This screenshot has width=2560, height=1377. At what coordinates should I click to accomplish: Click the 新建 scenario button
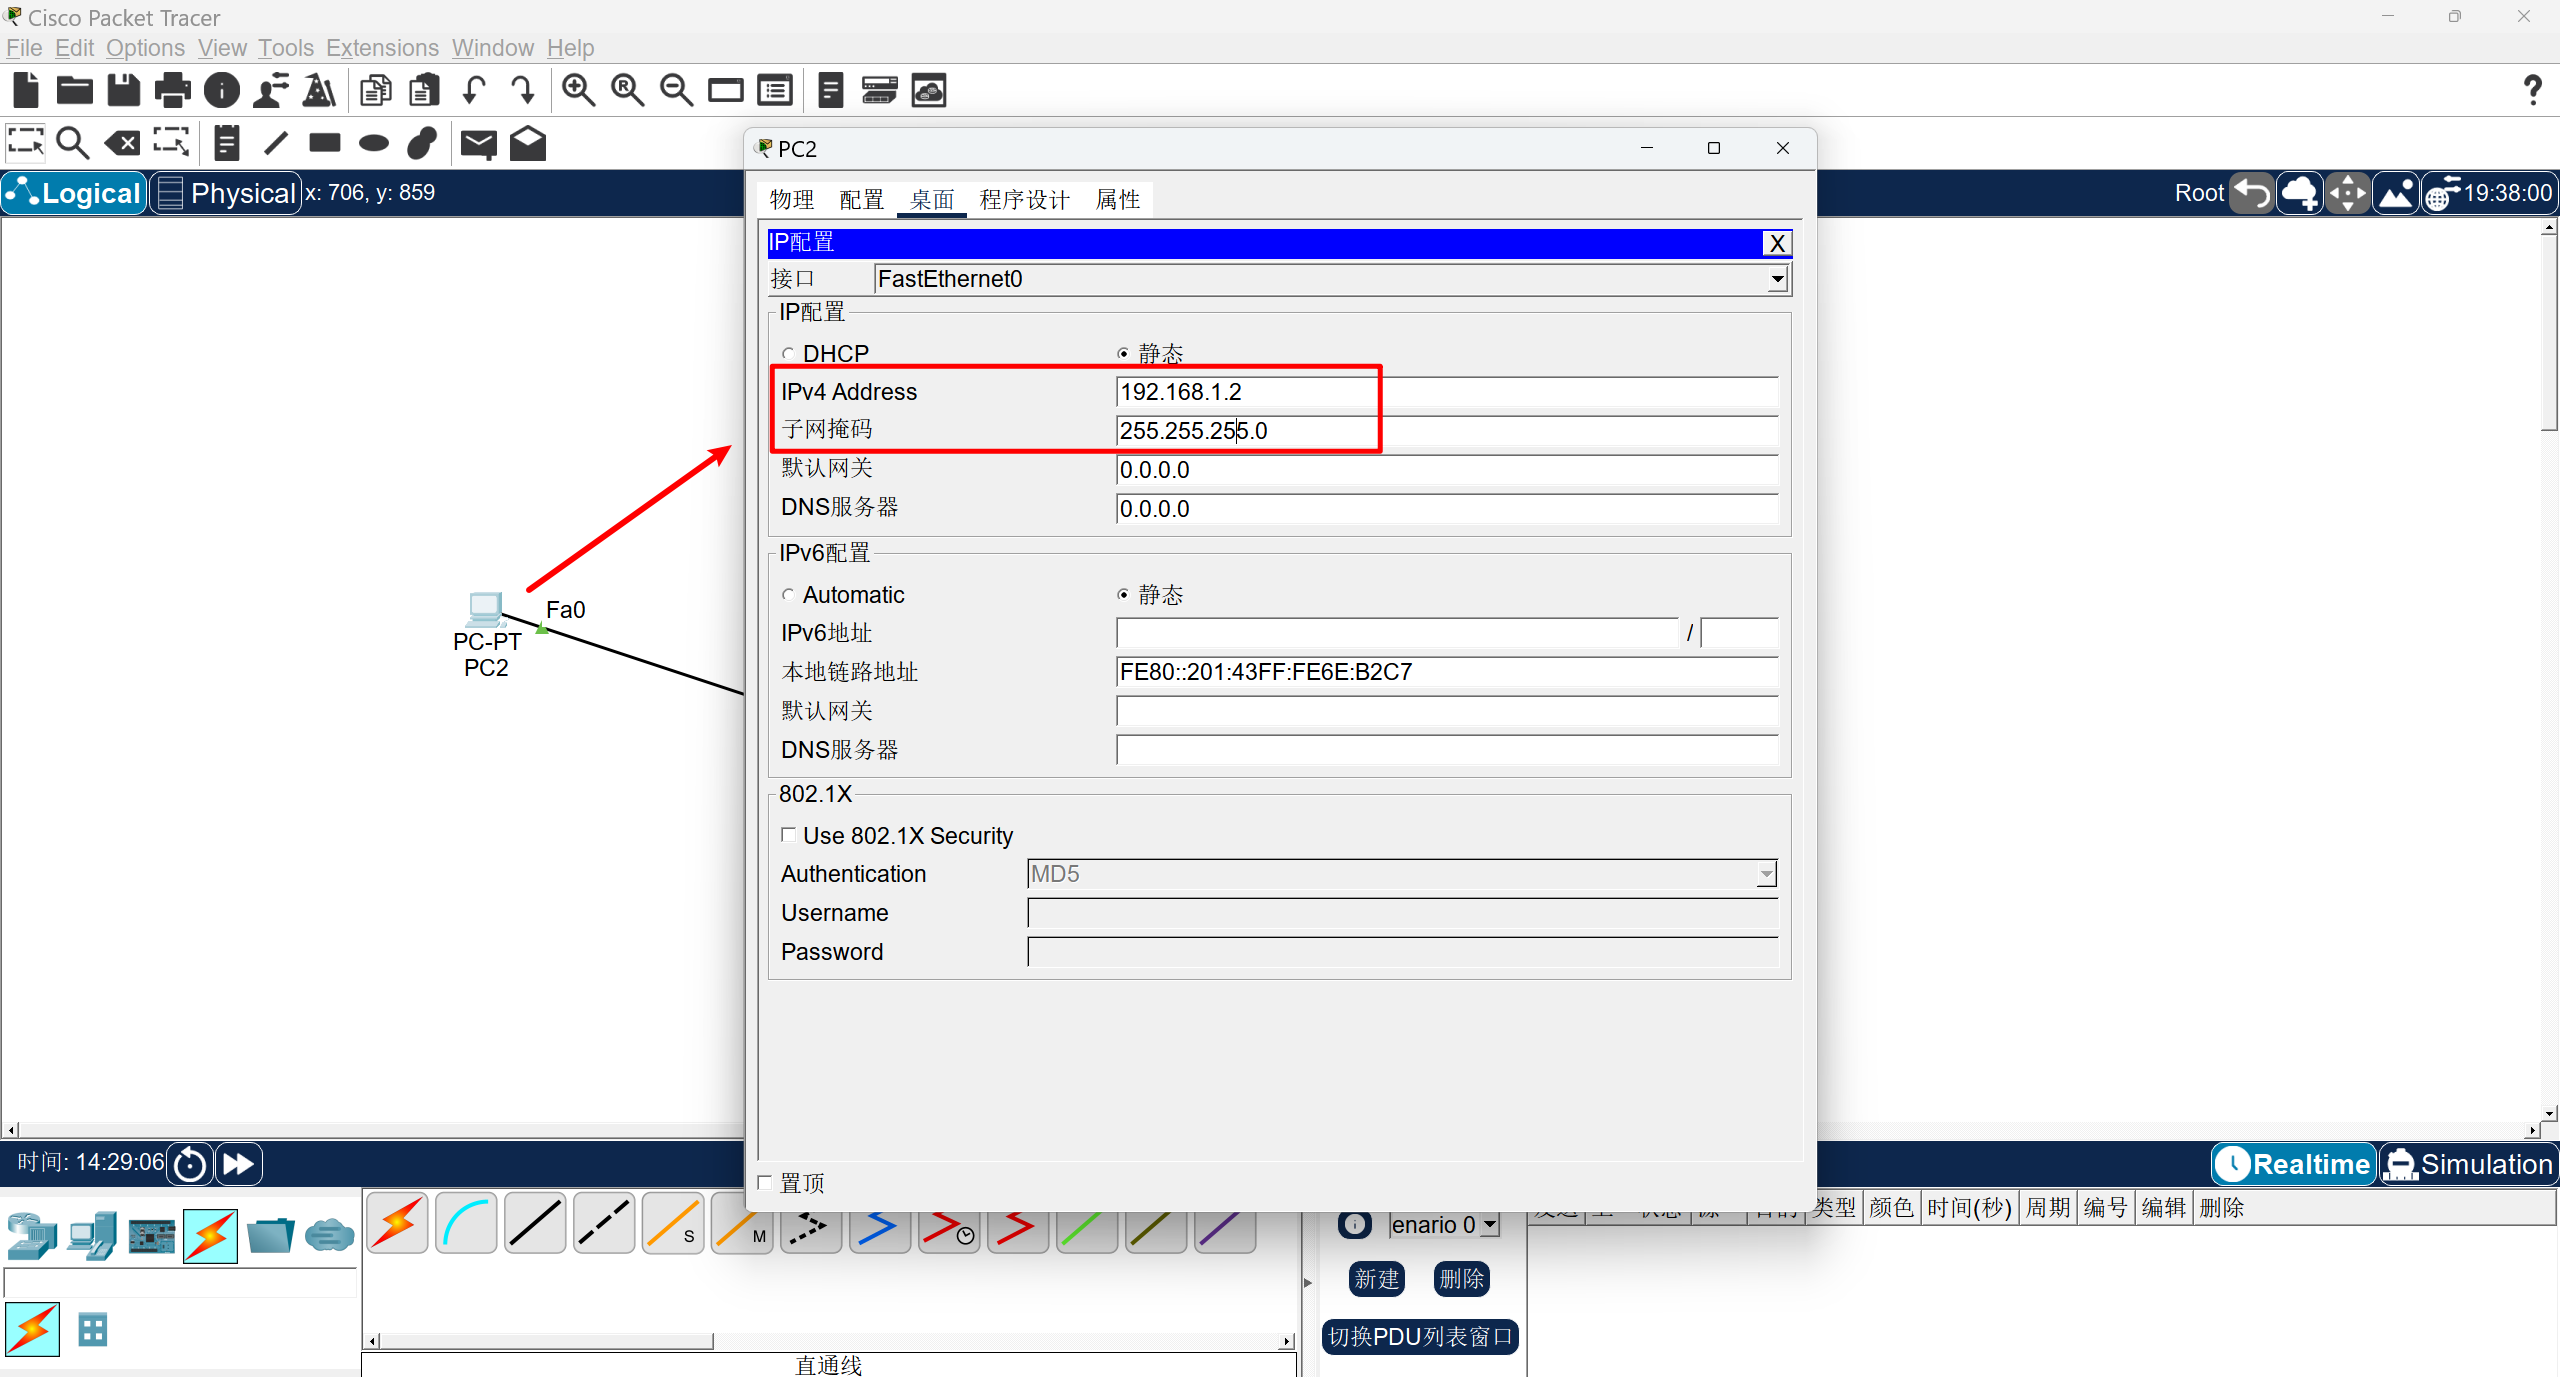1377,1279
